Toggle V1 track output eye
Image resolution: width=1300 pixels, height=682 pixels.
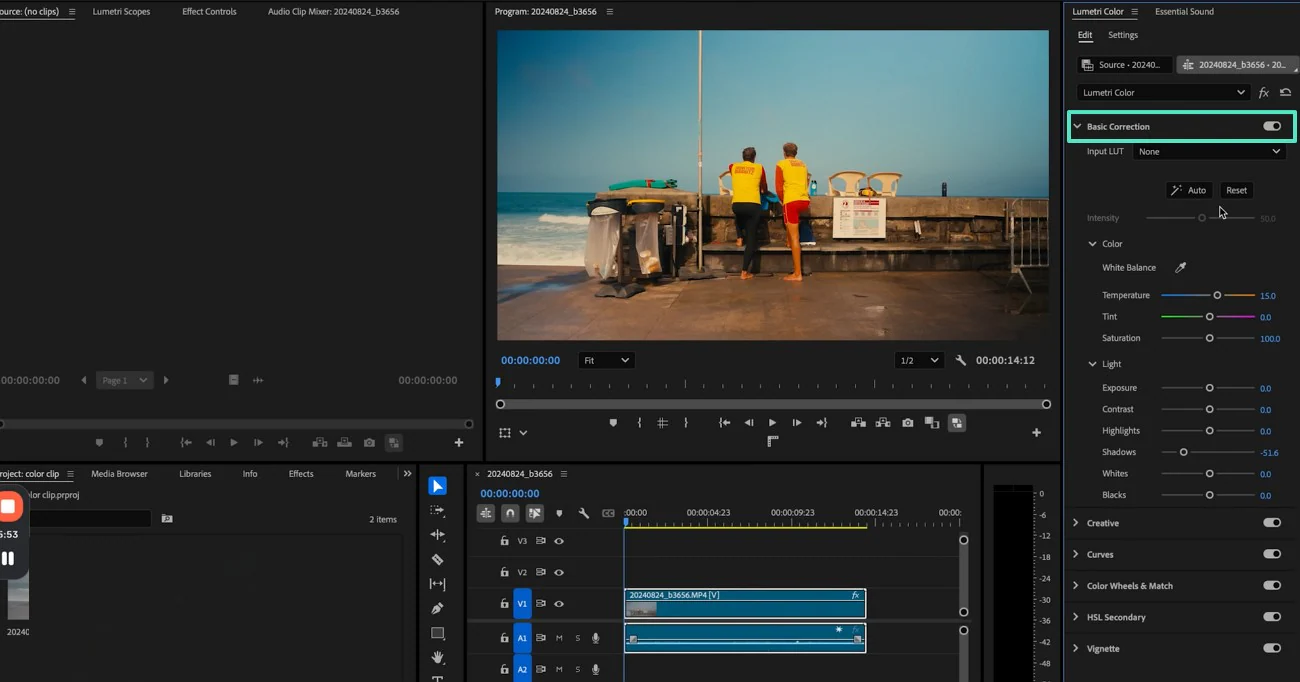[x=559, y=604]
